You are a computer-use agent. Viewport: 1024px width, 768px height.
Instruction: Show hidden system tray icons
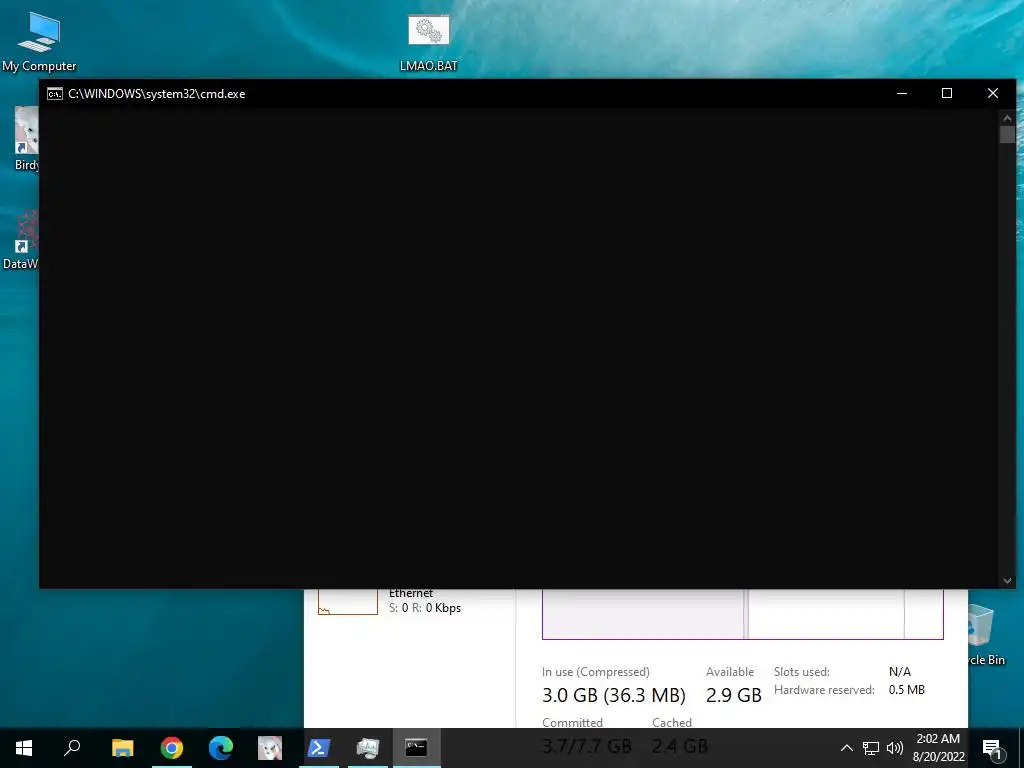tap(846, 748)
